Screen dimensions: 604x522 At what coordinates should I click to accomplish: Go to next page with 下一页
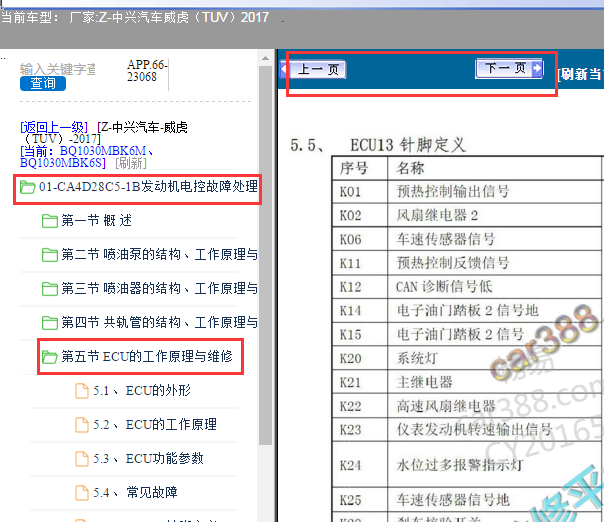tap(509, 69)
